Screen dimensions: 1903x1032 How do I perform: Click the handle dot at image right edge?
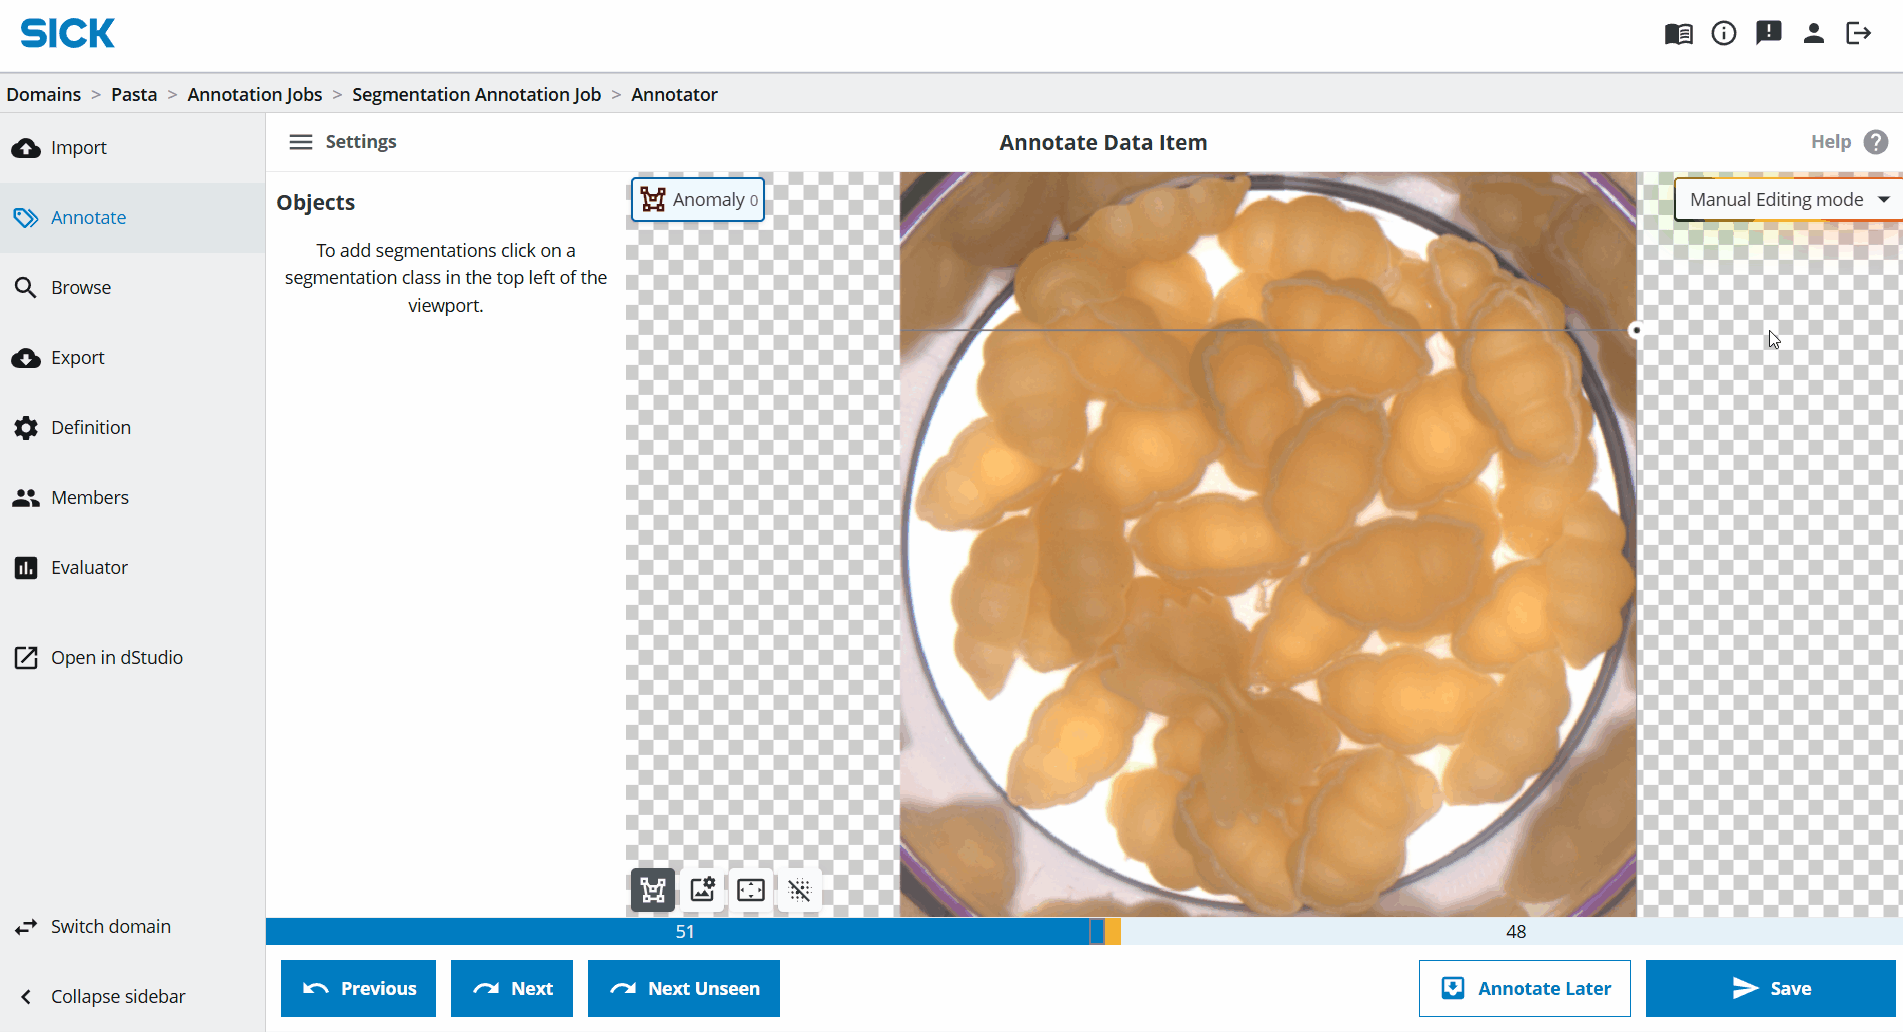pyautogui.click(x=1636, y=330)
